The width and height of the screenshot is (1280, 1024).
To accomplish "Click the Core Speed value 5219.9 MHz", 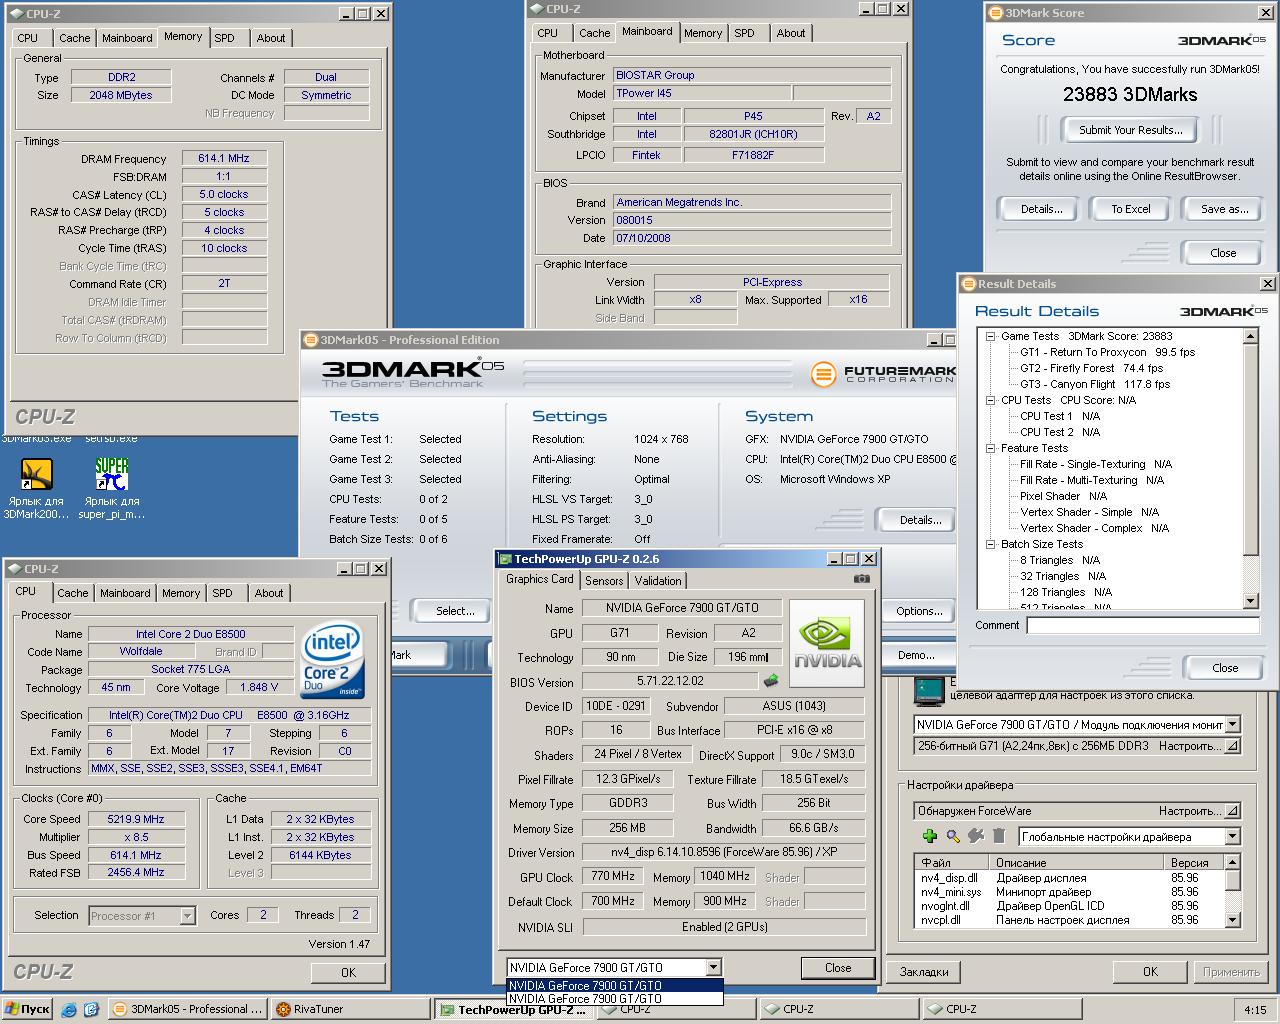I will pos(136,819).
